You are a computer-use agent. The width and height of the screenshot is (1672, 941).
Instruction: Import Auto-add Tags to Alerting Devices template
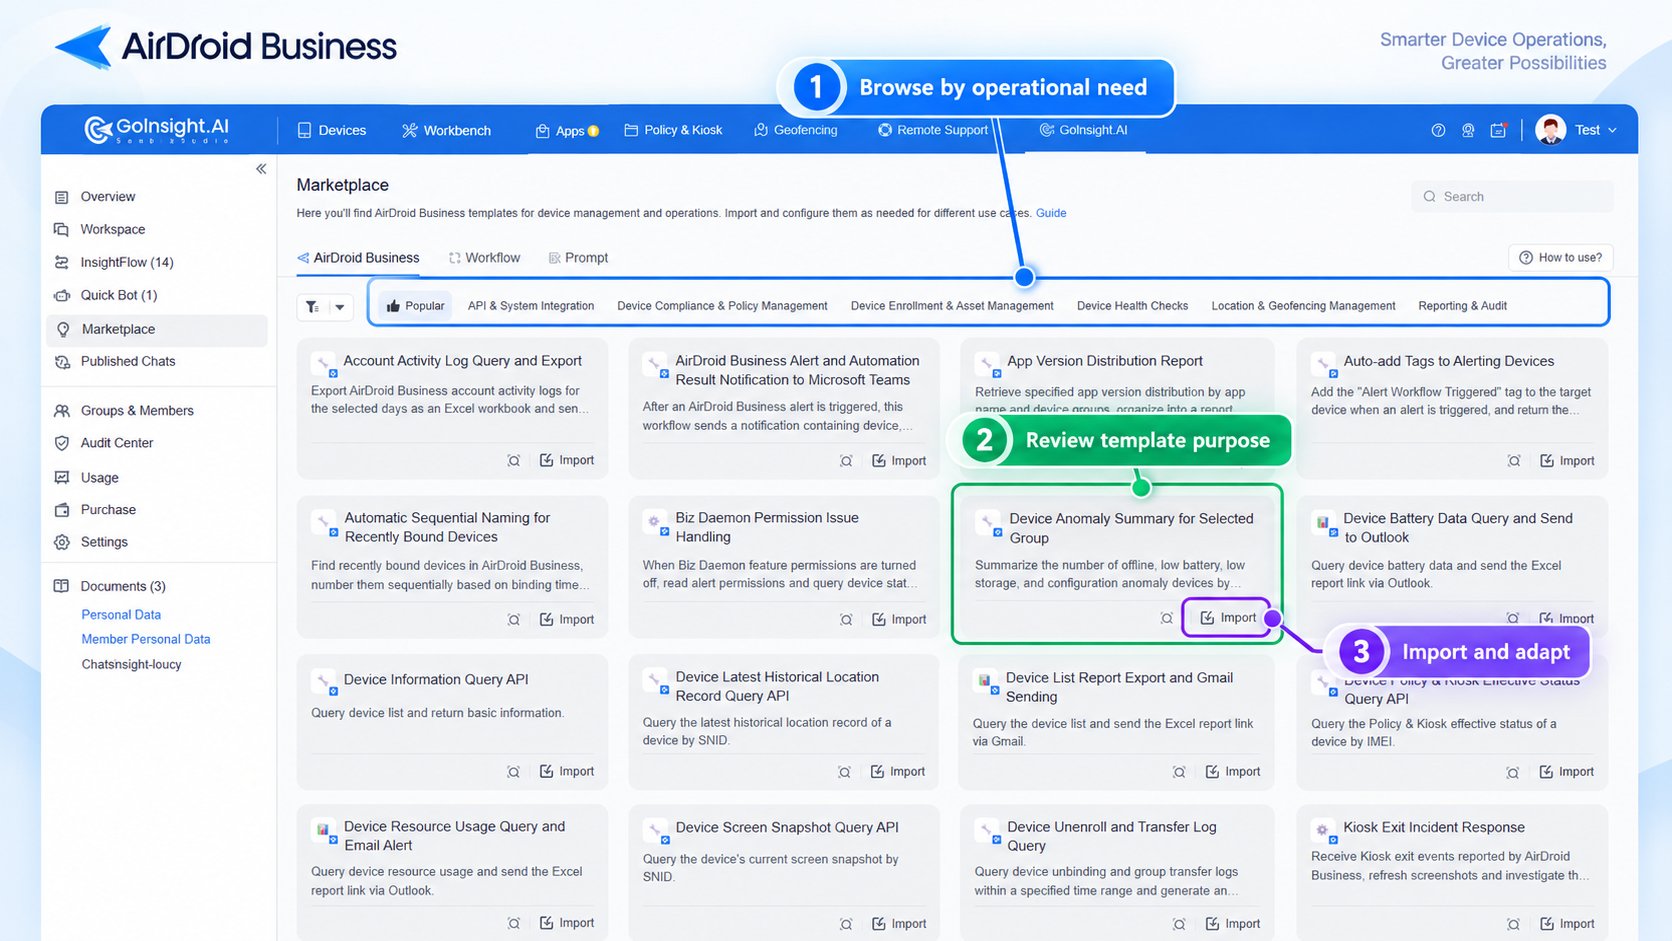point(1567,461)
